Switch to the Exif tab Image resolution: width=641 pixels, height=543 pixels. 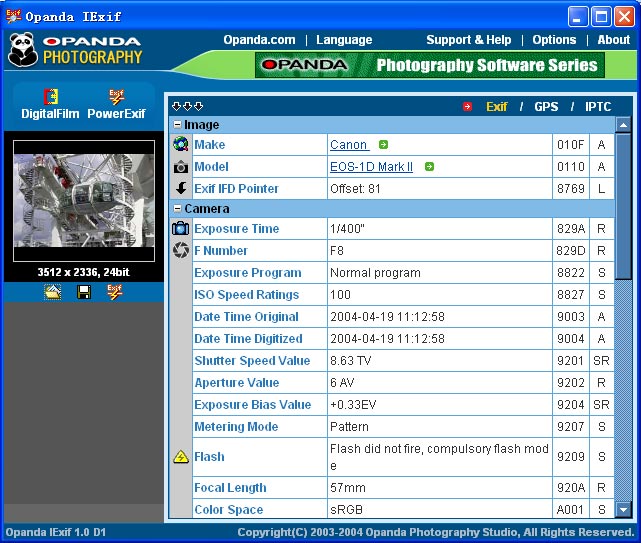pyautogui.click(x=496, y=107)
